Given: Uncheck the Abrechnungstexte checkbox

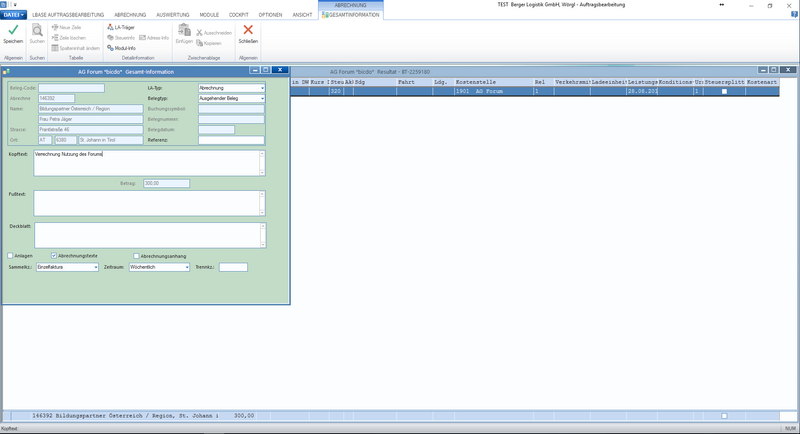Looking at the screenshot, I should [54, 256].
